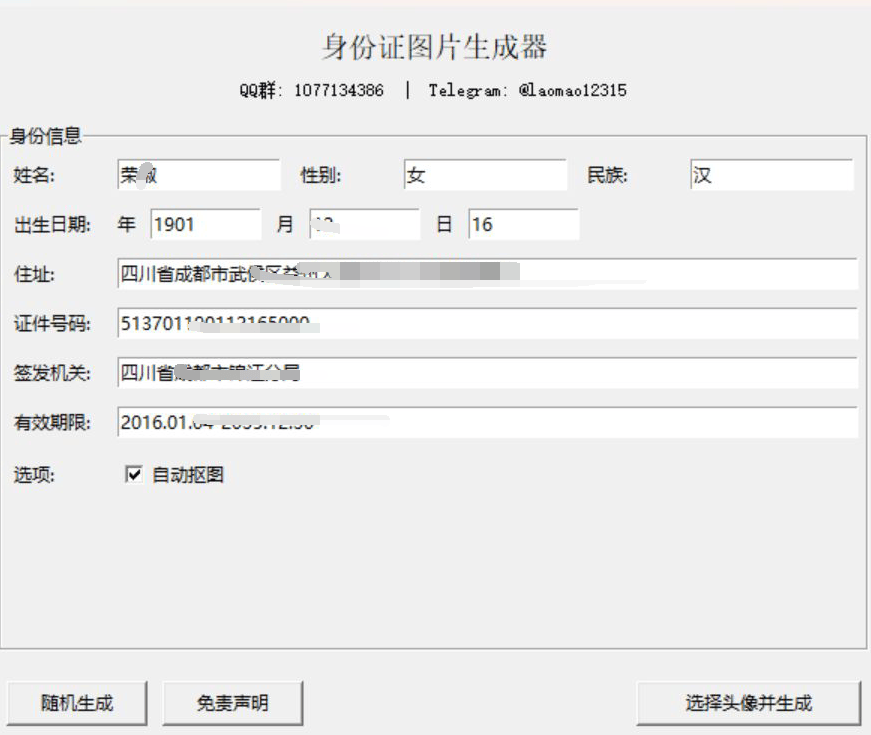
Task: Click the birth year (年) field
Action: (x=205, y=225)
